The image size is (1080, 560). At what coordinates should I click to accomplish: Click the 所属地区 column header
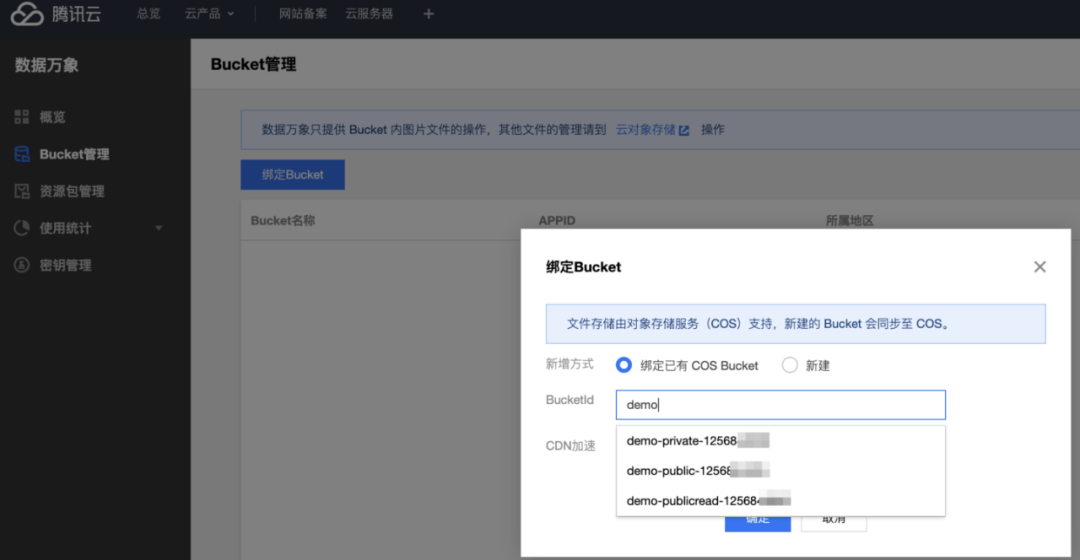849,221
